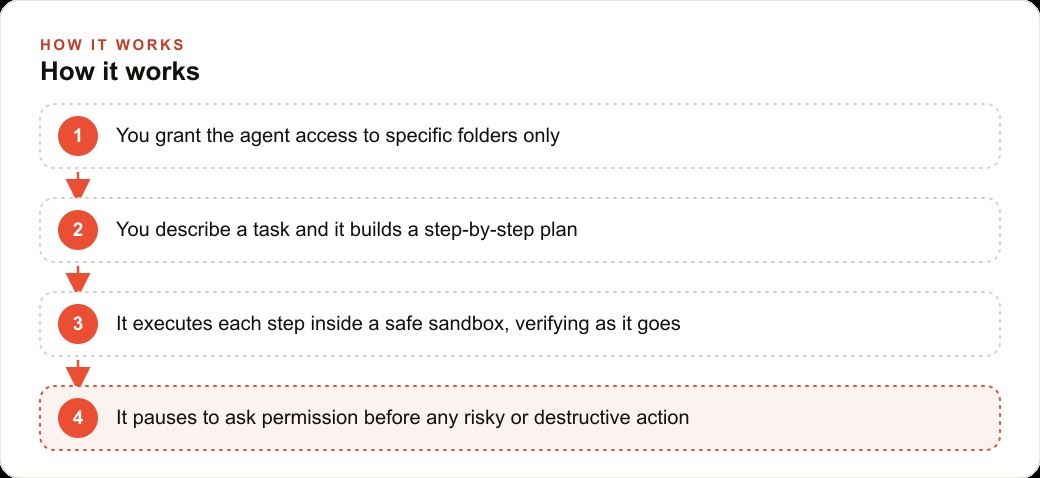This screenshot has width=1040, height=478.
Task: Click the step 3 number circle
Action: (x=78, y=324)
